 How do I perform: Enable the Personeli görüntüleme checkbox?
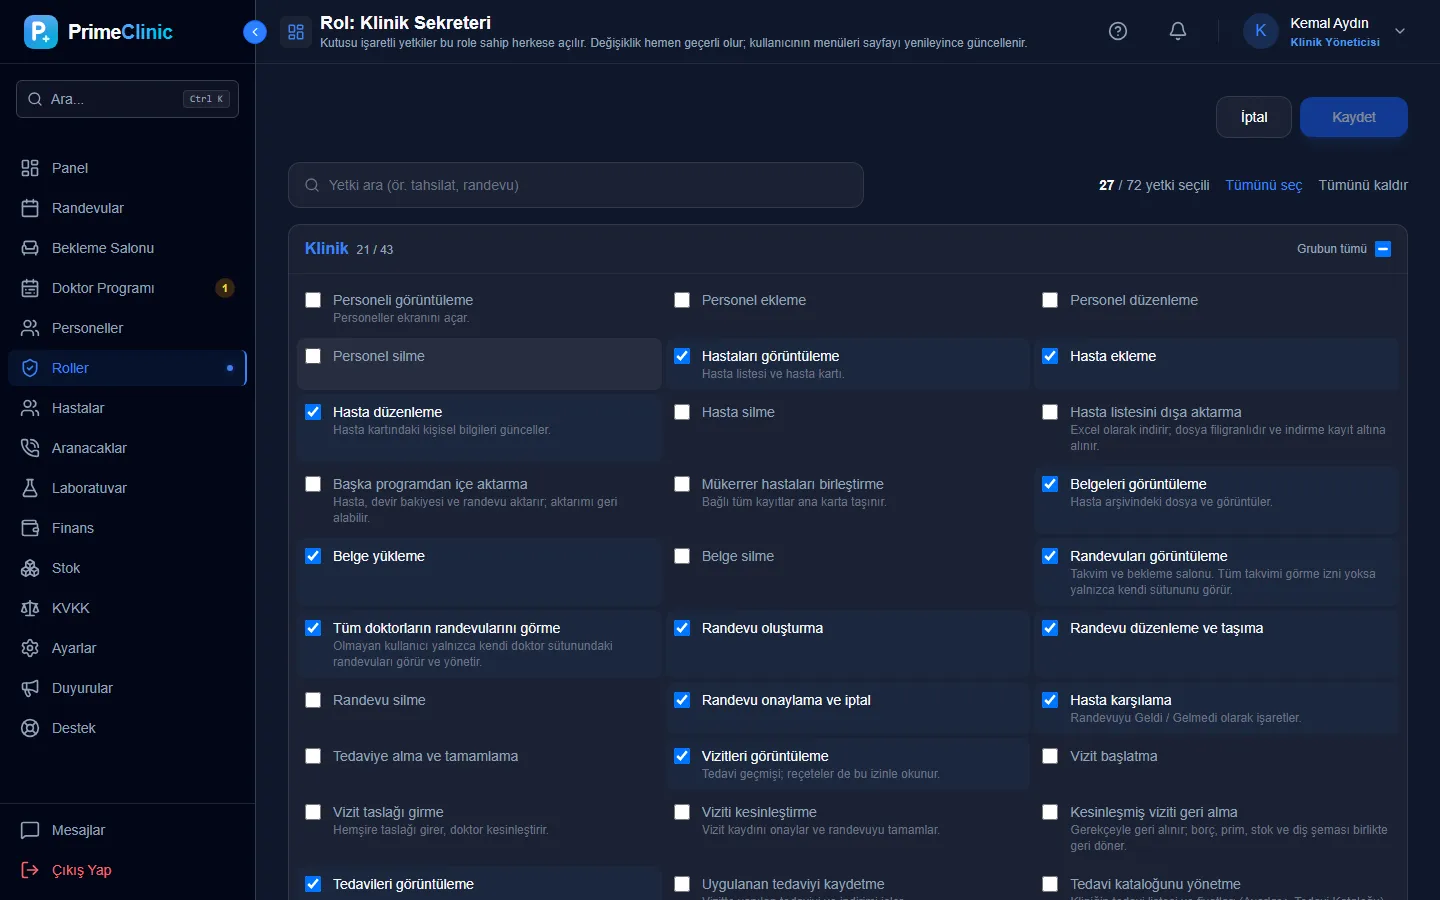click(x=313, y=300)
